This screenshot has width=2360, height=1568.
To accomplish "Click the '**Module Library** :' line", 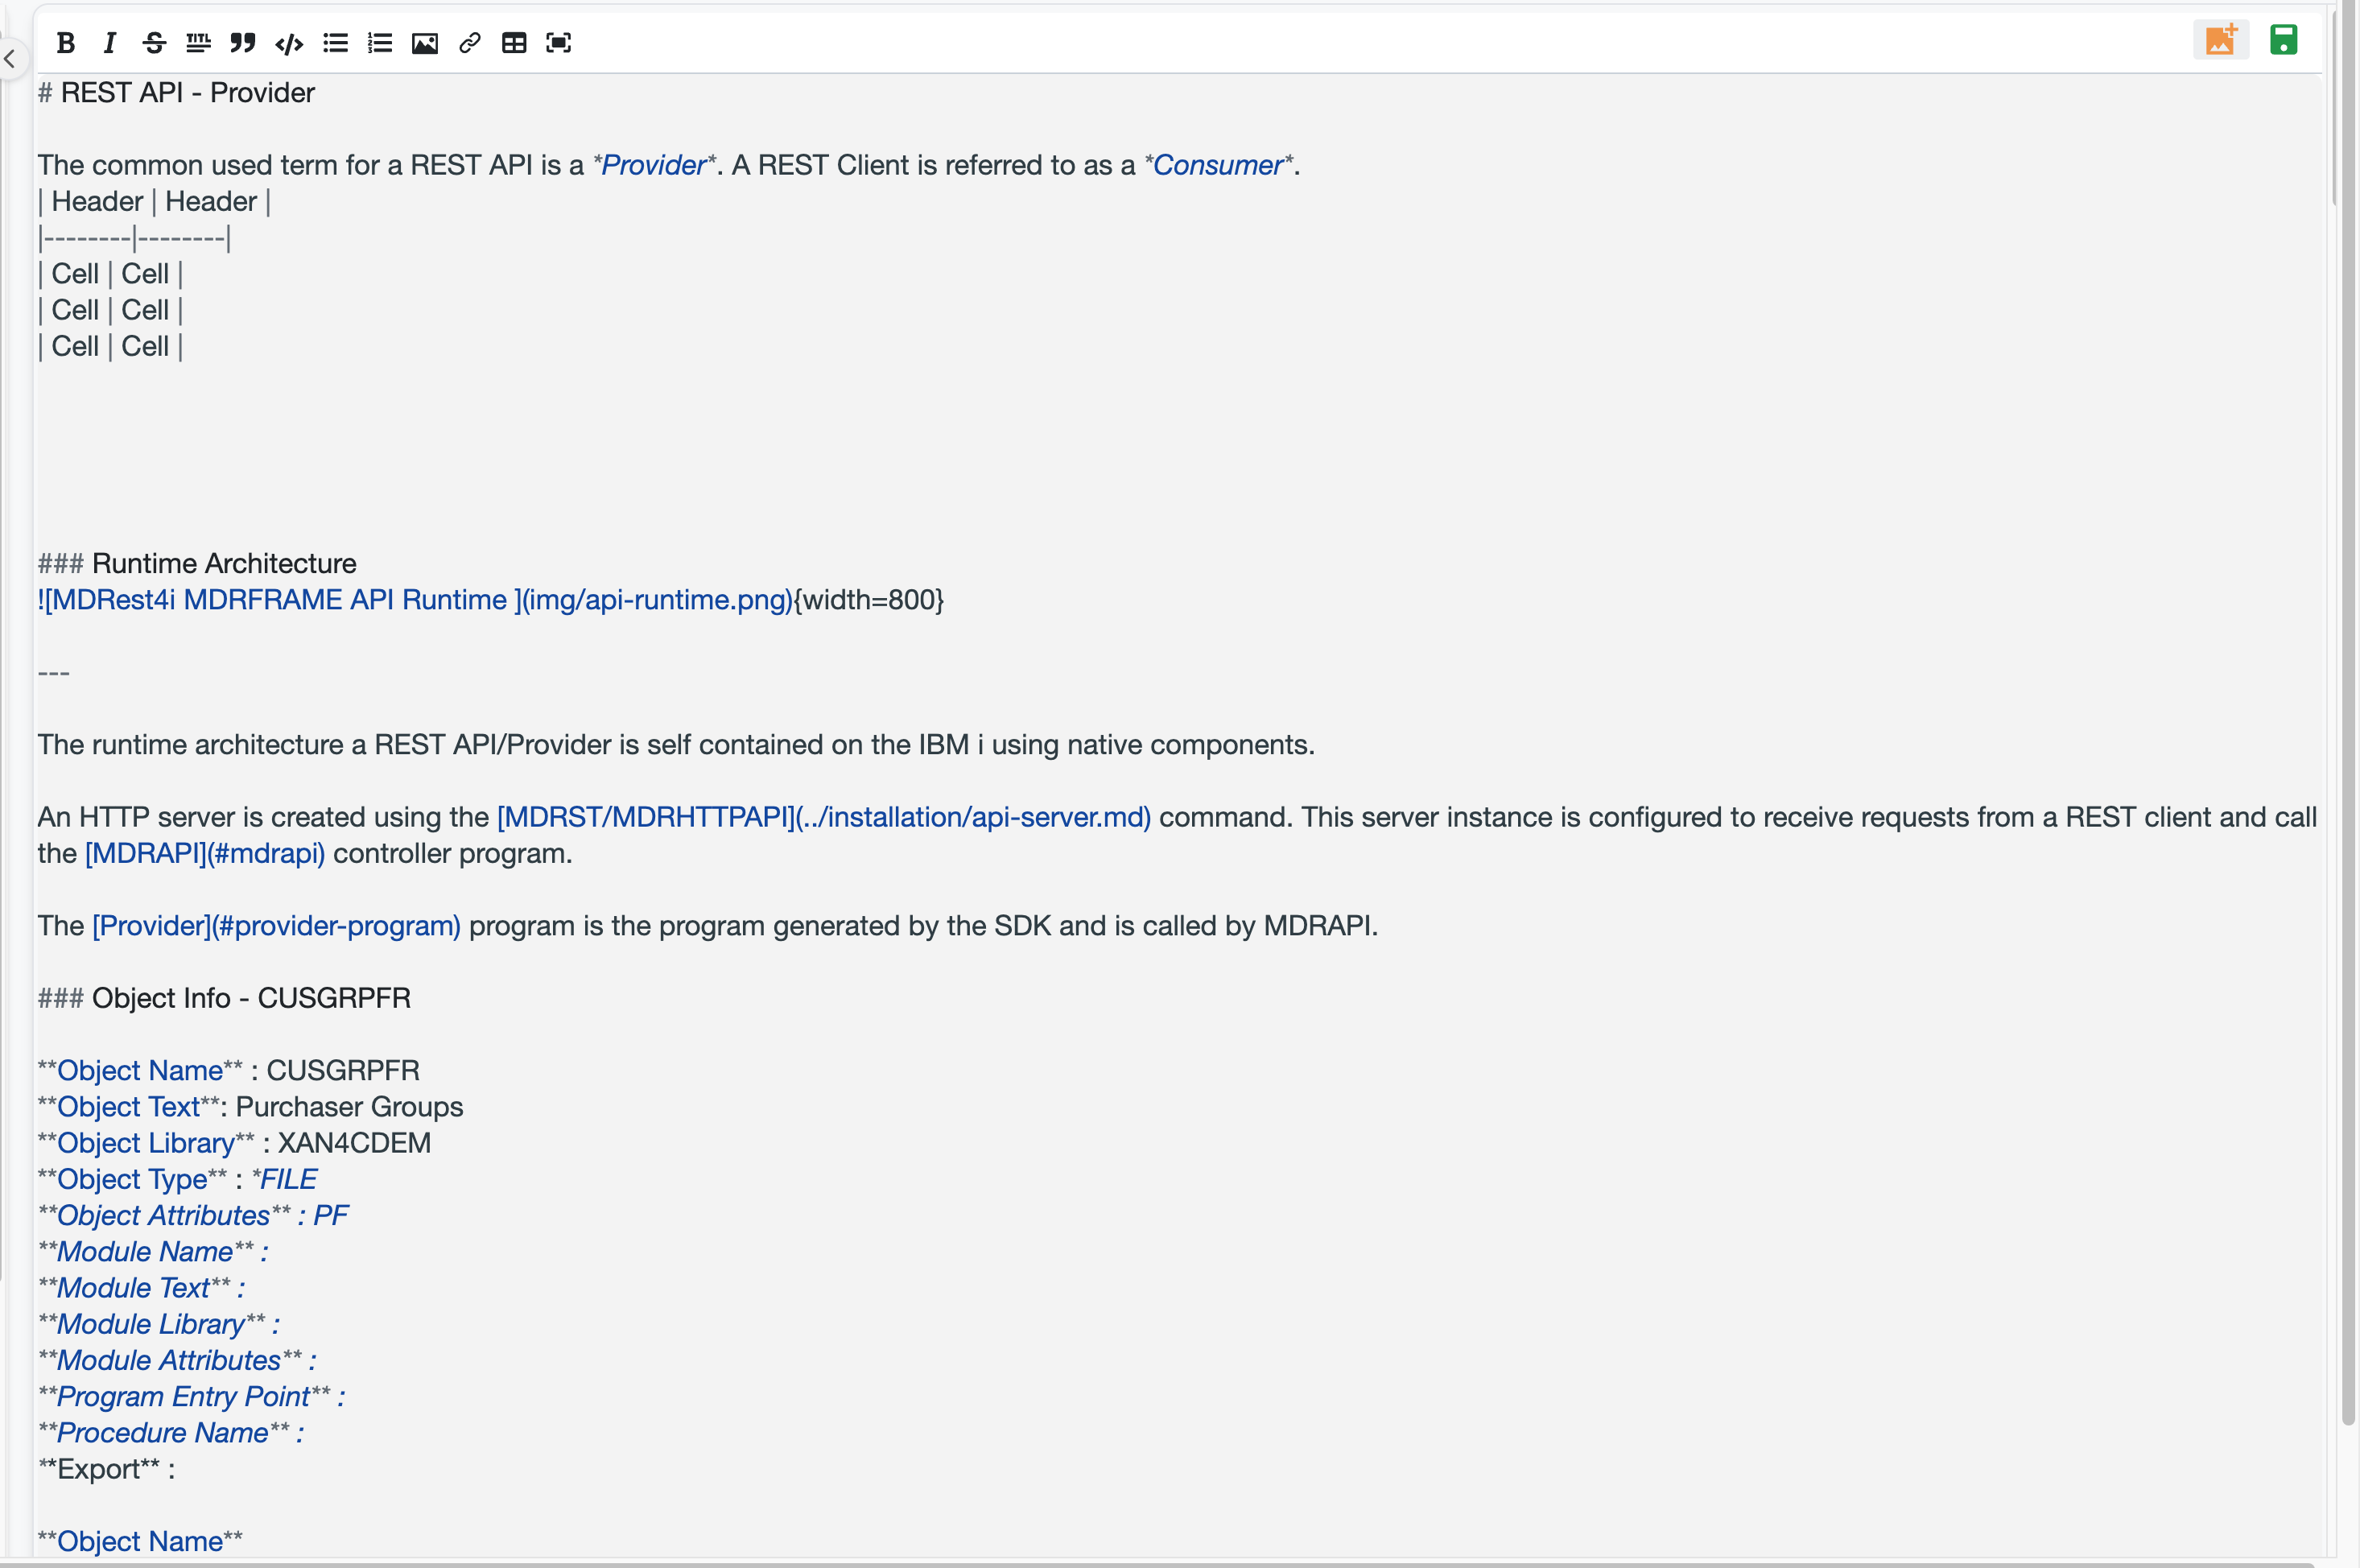I will click(159, 1324).
